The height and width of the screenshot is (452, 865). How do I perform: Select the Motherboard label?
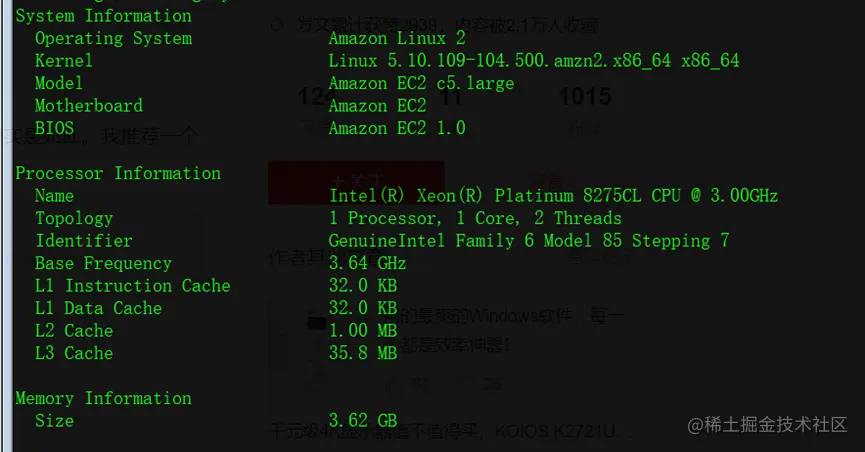point(89,105)
